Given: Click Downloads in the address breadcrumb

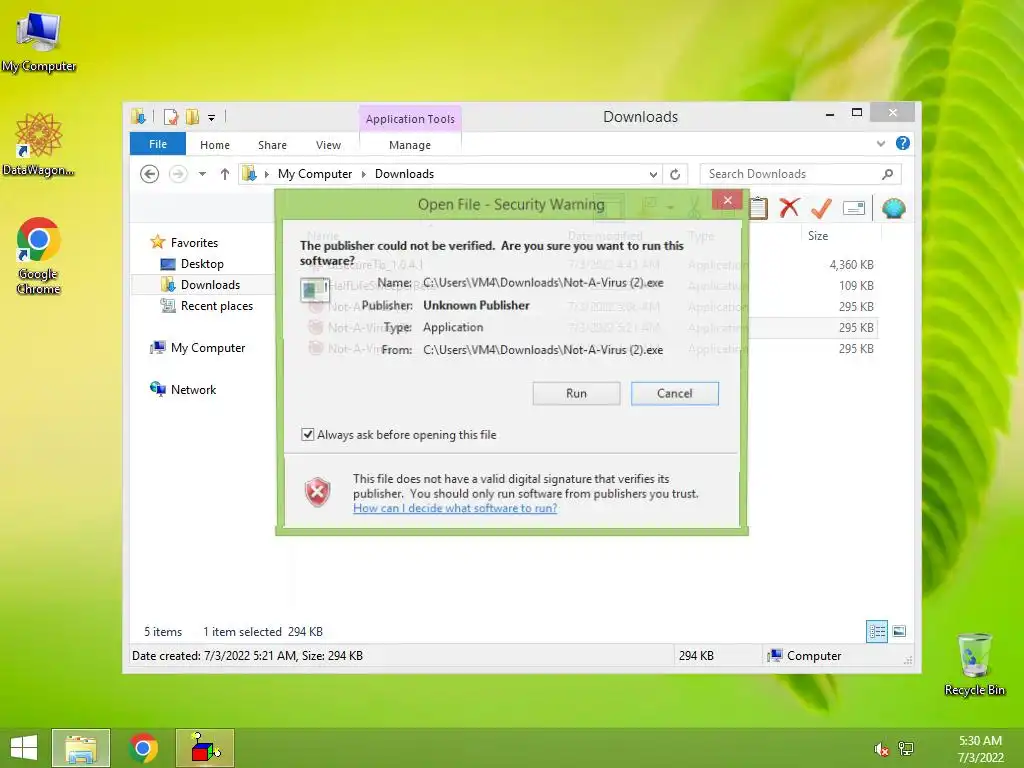Looking at the screenshot, I should 404,174.
